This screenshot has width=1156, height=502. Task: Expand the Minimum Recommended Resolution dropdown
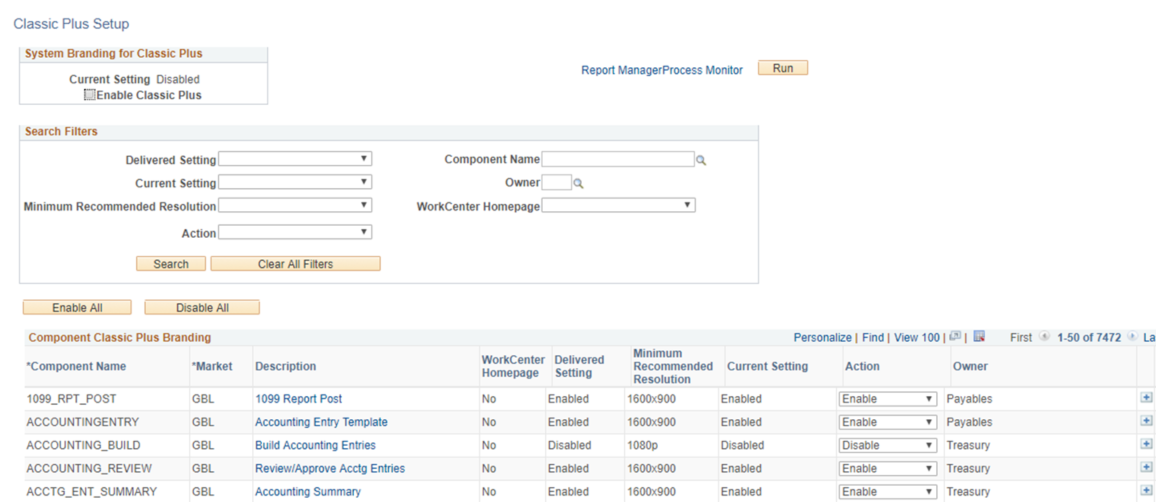click(295, 206)
